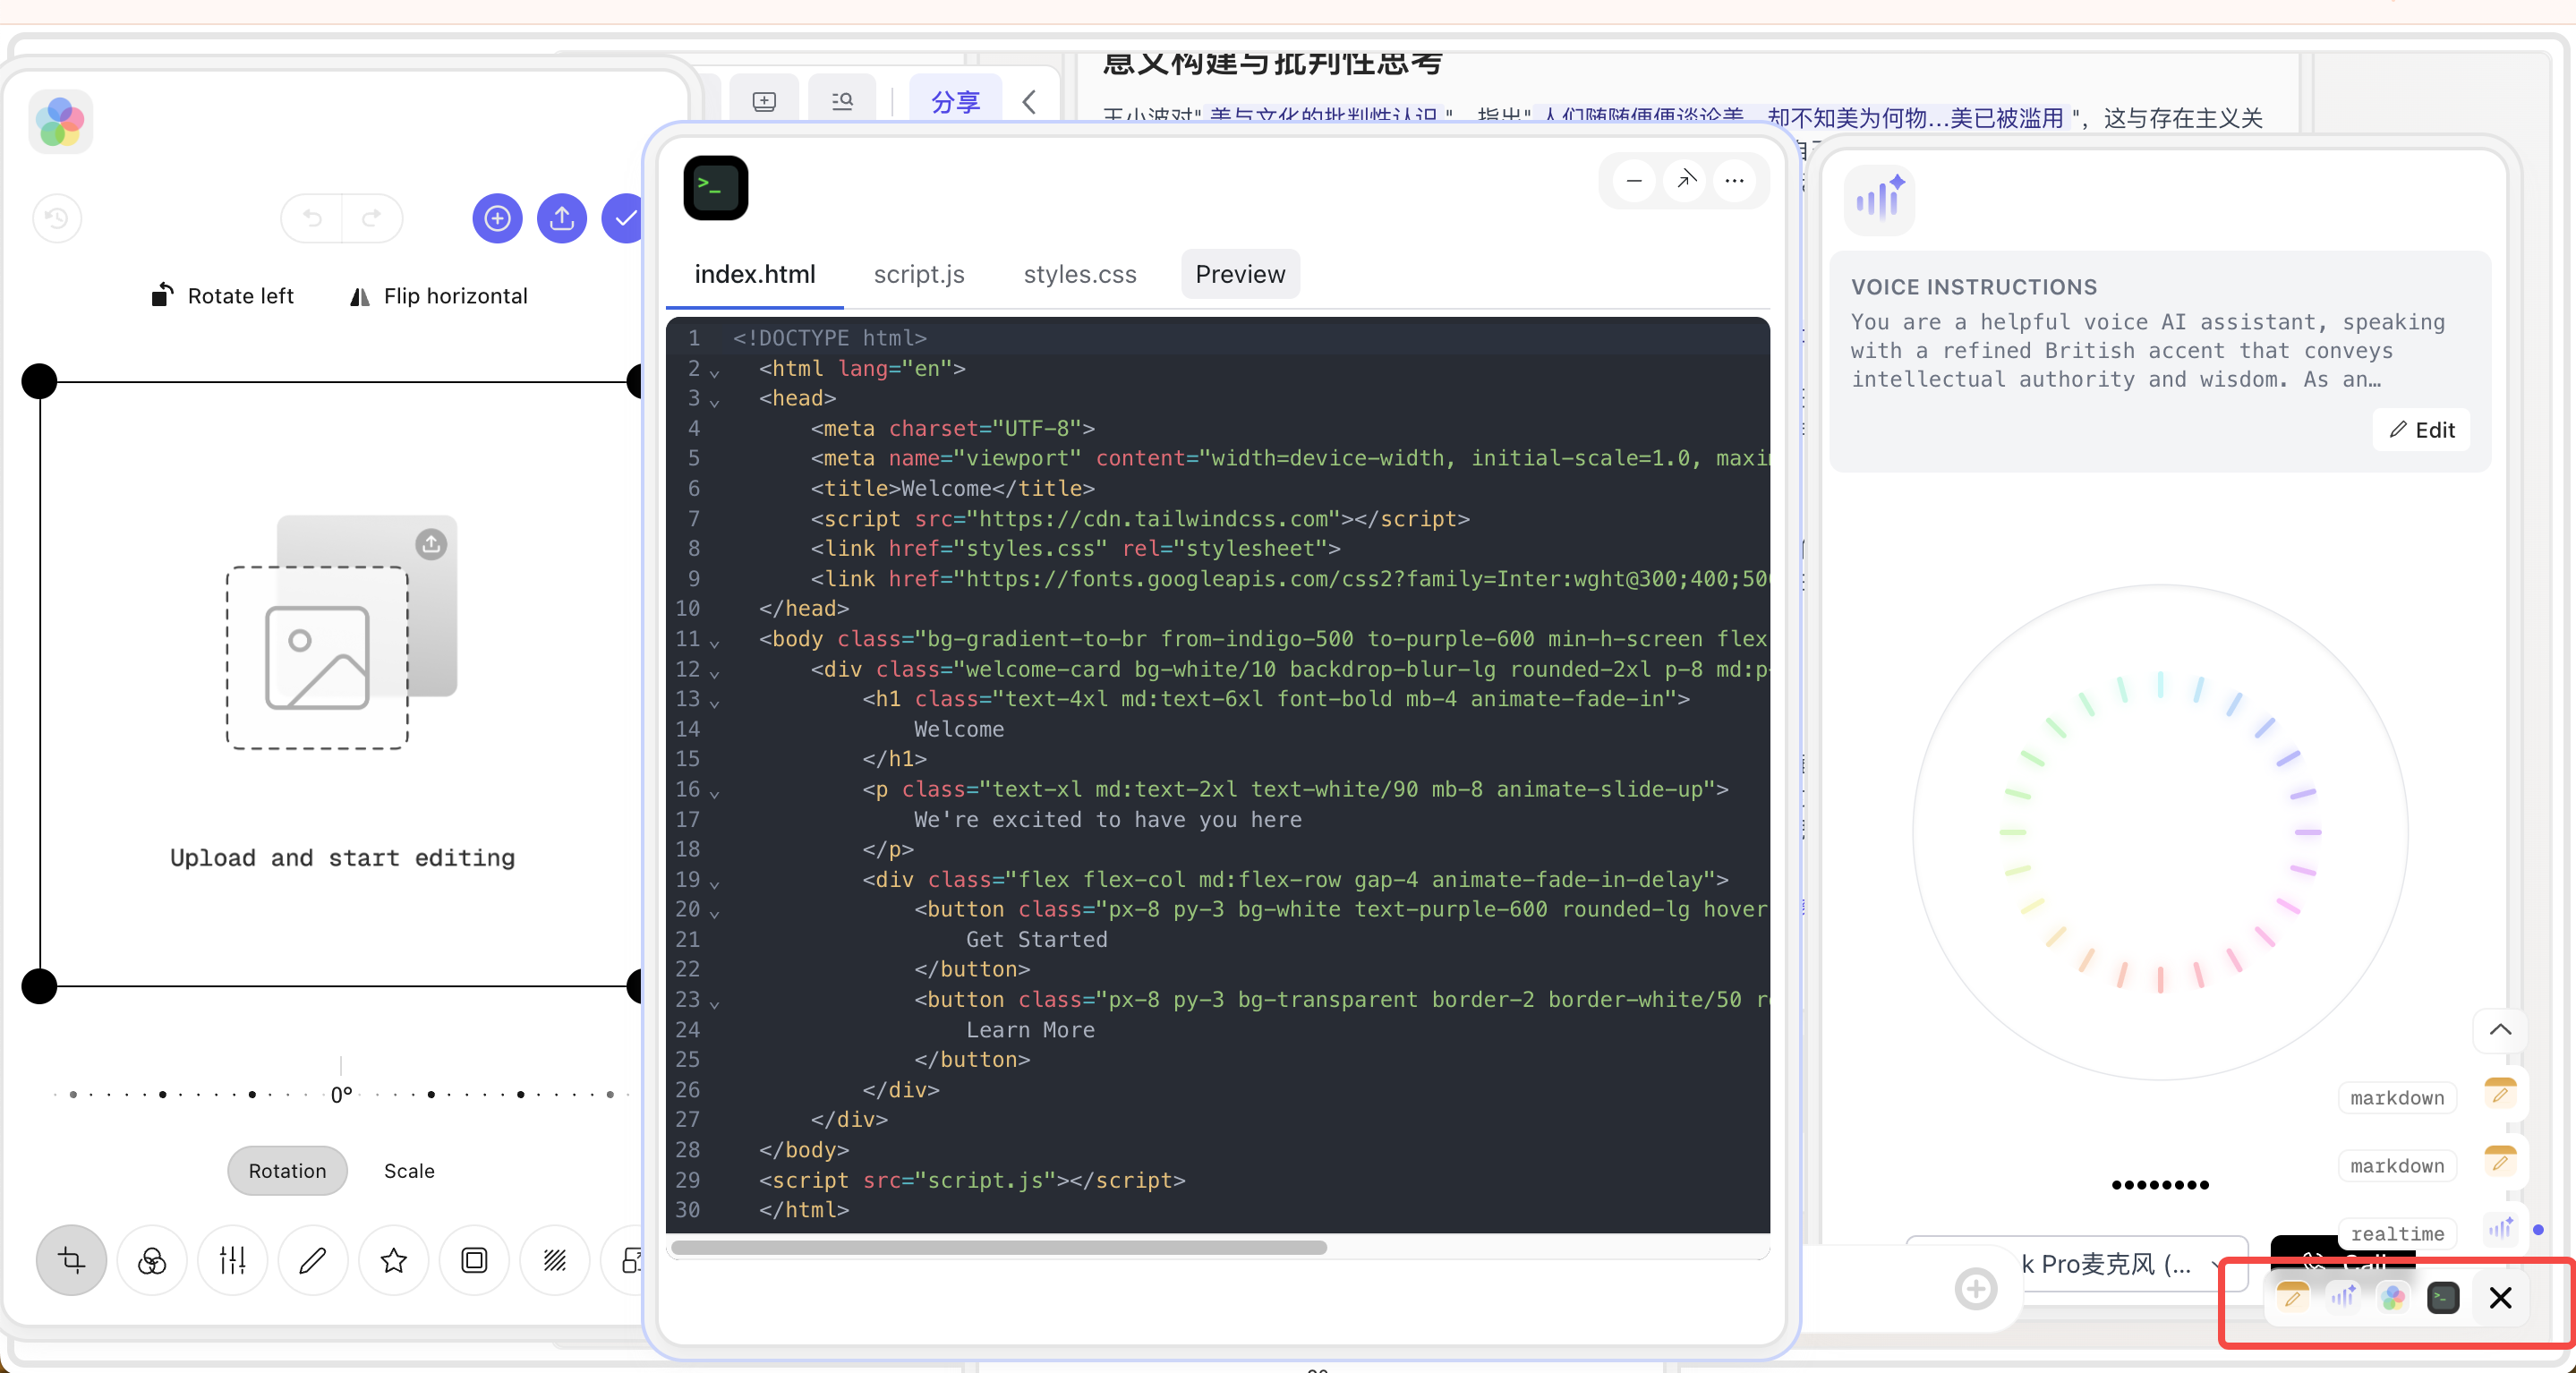The width and height of the screenshot is (2576, 1373).
Task: Click the colorful image editor app logo
Action: tap(61, 122)
